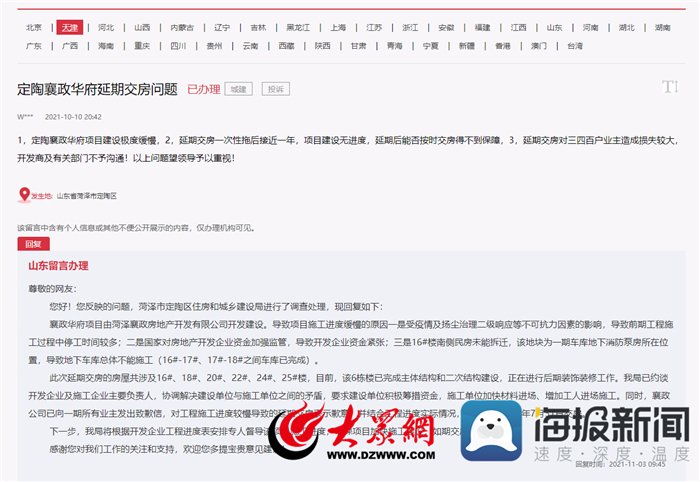The image size is (700, 482).
Task: Select the 广东 link
Action: (33, 46)
